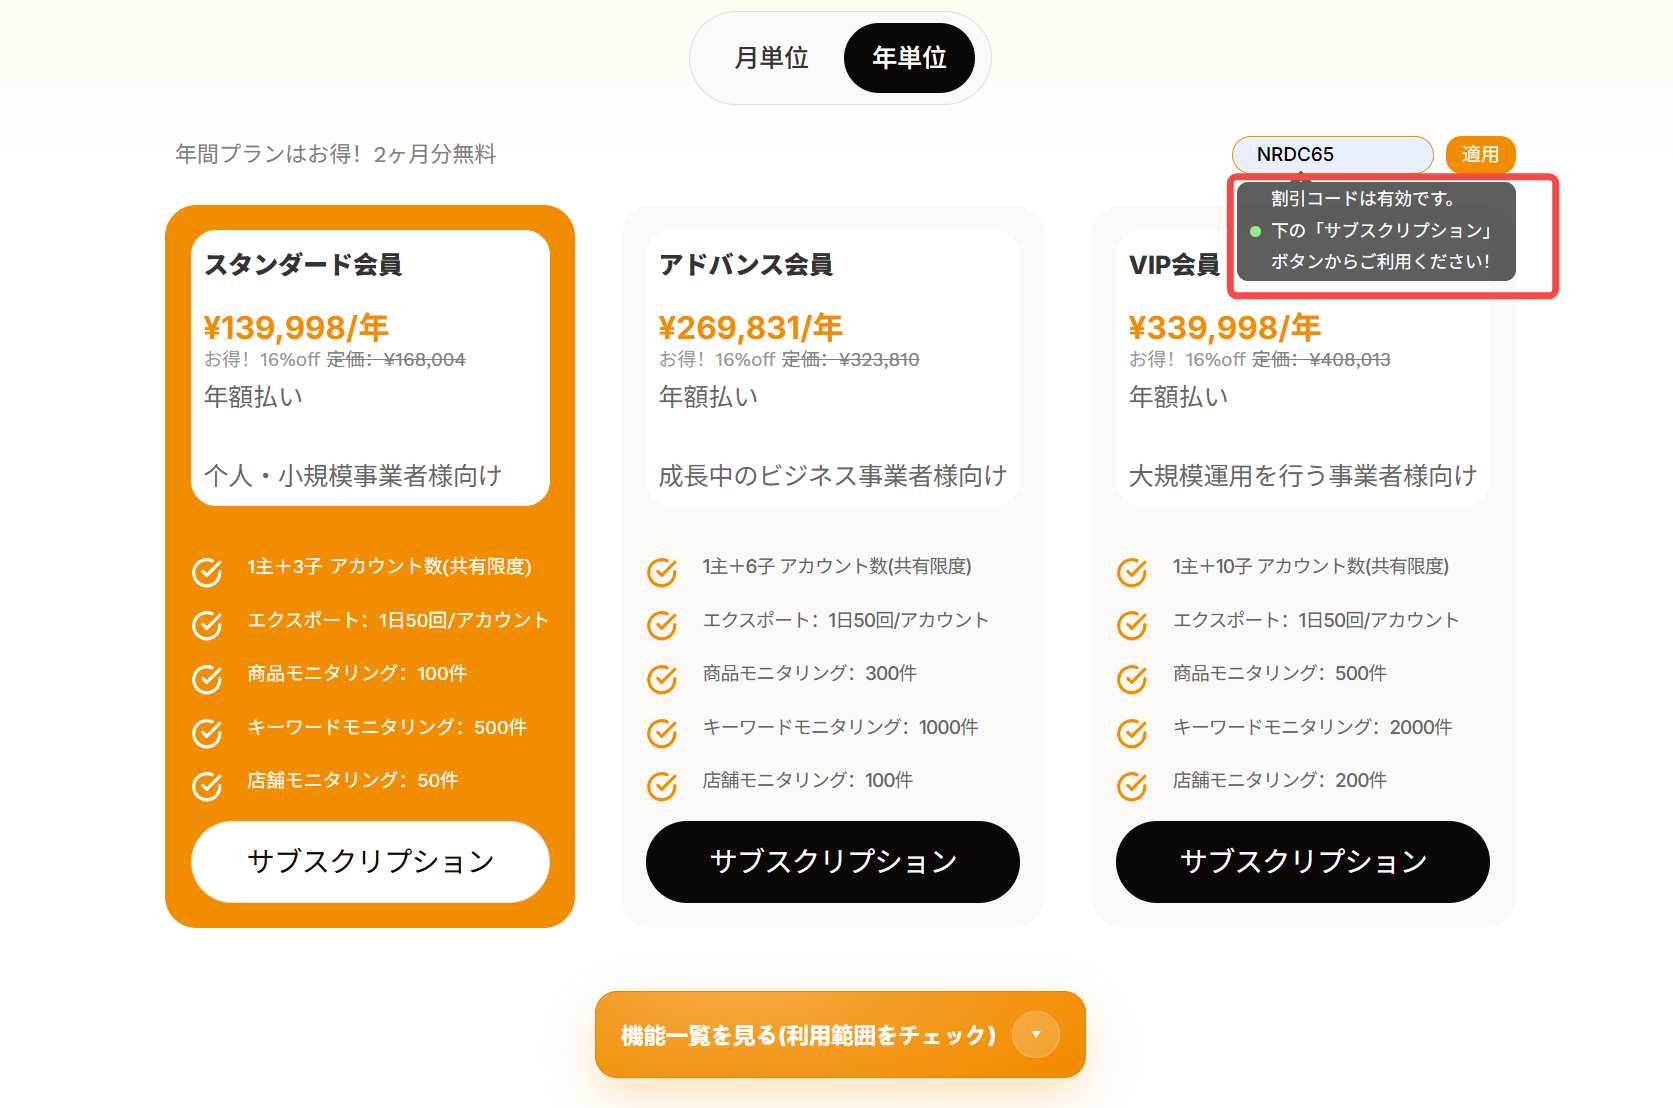Image resolution: width=1673 pixels, height=1108 pixels.
Task: Click the struck-through price ¥323,810
Action: 879,360
